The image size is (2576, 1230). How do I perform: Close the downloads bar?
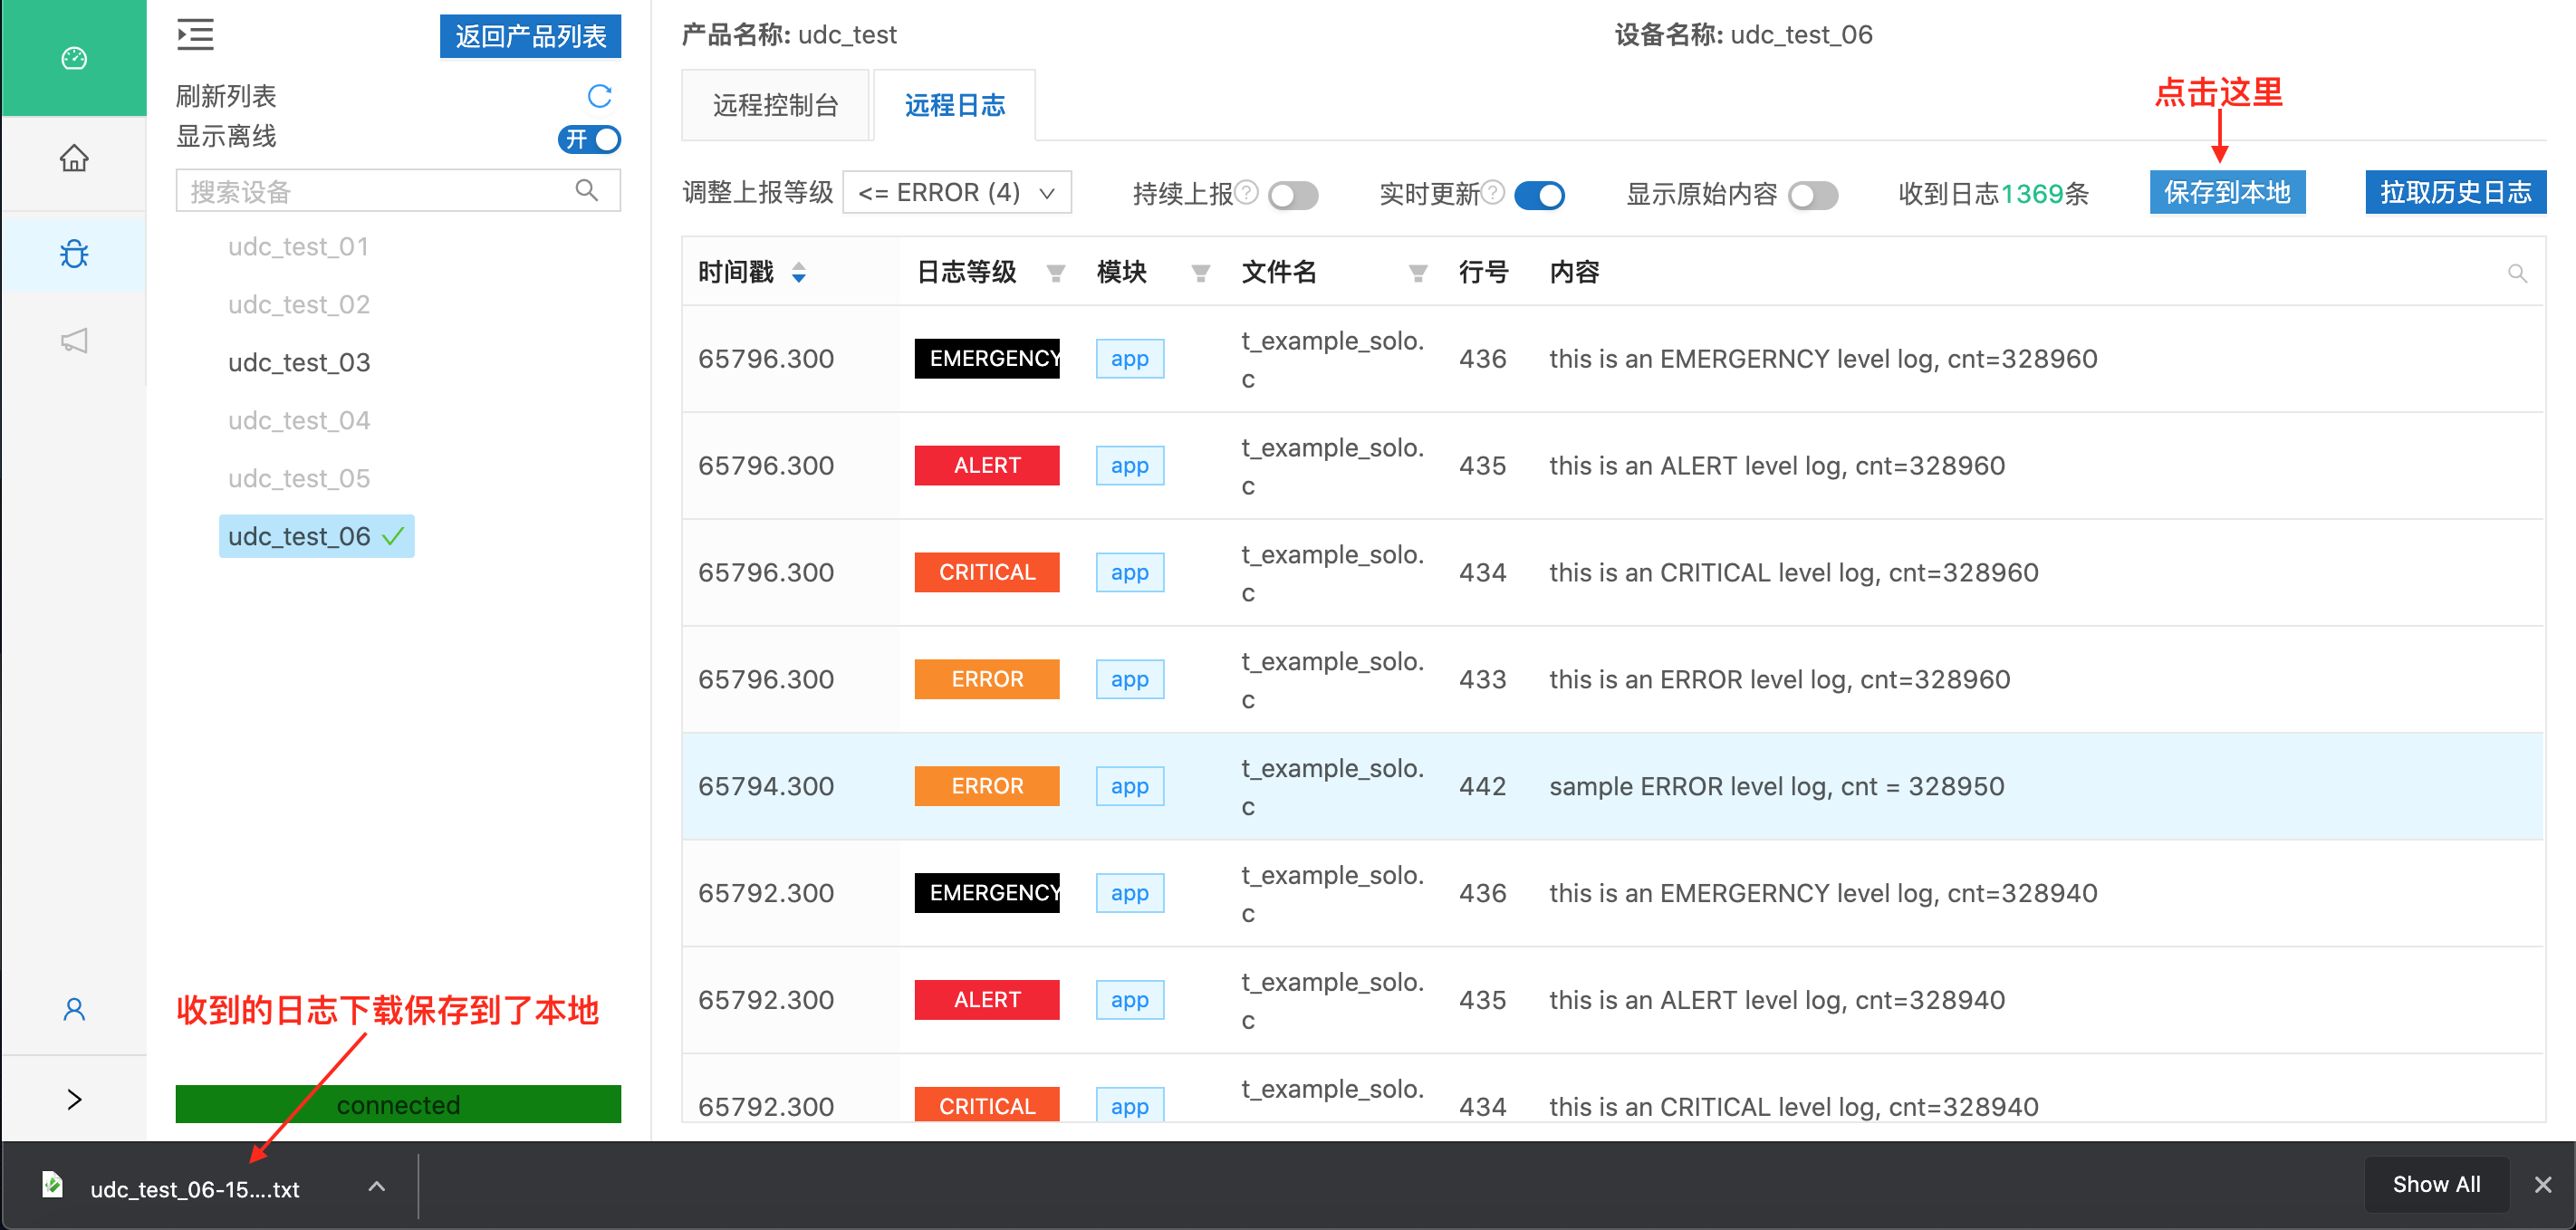click(x=2543, y=1185)
